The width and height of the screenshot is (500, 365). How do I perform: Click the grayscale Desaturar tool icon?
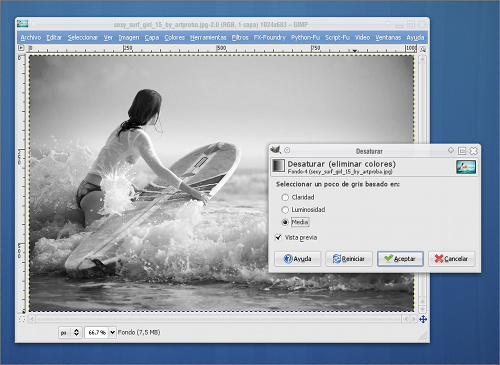(278, 166)
